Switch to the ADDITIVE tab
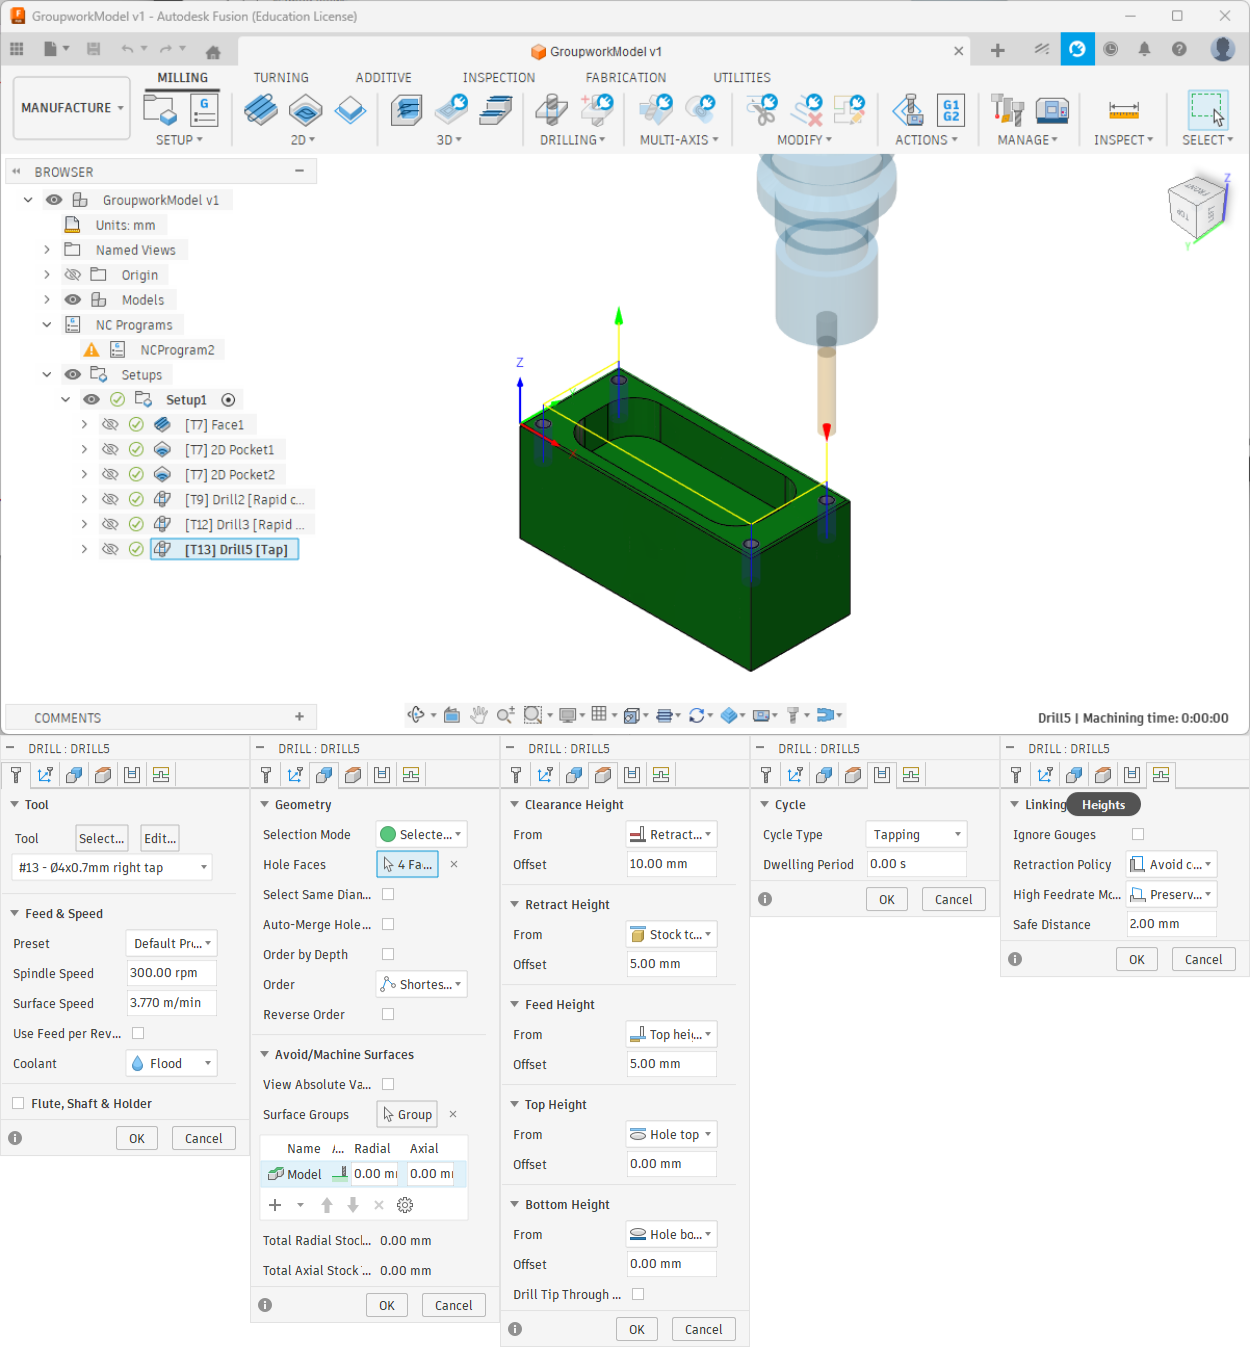This screenshot has width=1250, height=1347. 384,77
